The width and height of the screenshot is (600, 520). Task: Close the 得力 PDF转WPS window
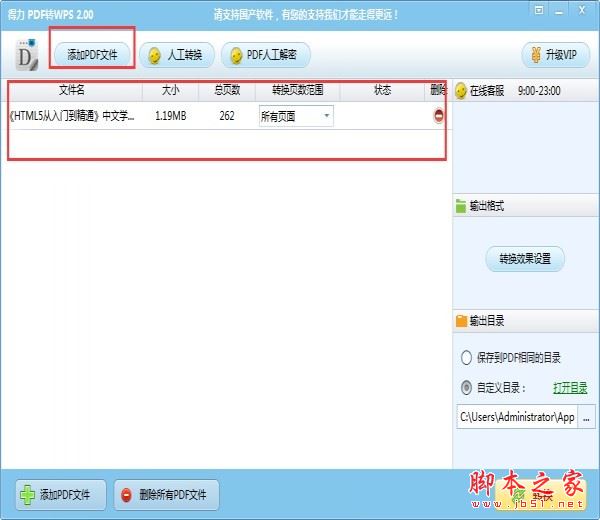(582, 10)
